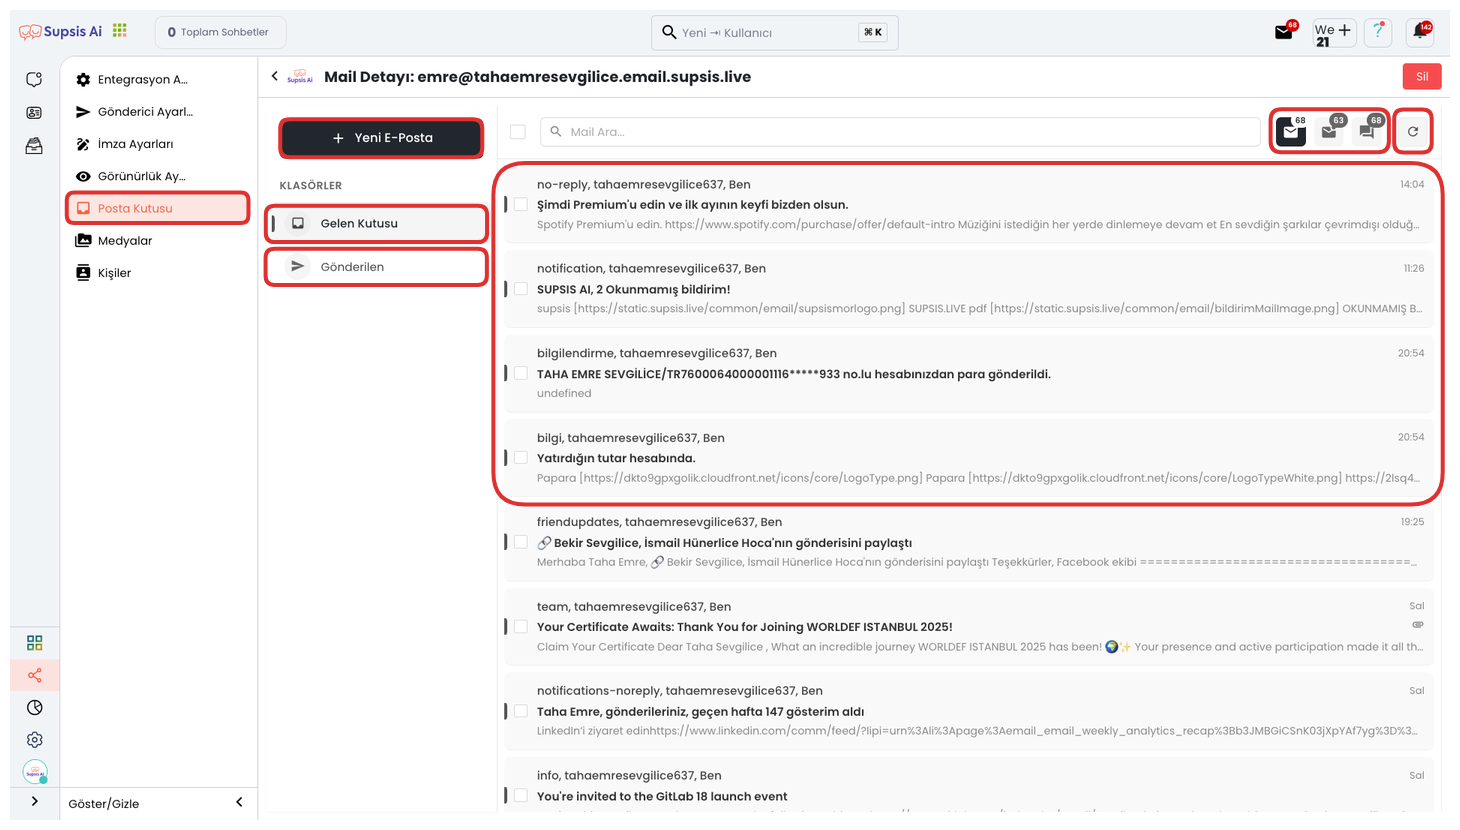The height and width of the screenshot is (830, 1460).
Task: Open İmza Ayarları menu item
Action: (158, 144)
